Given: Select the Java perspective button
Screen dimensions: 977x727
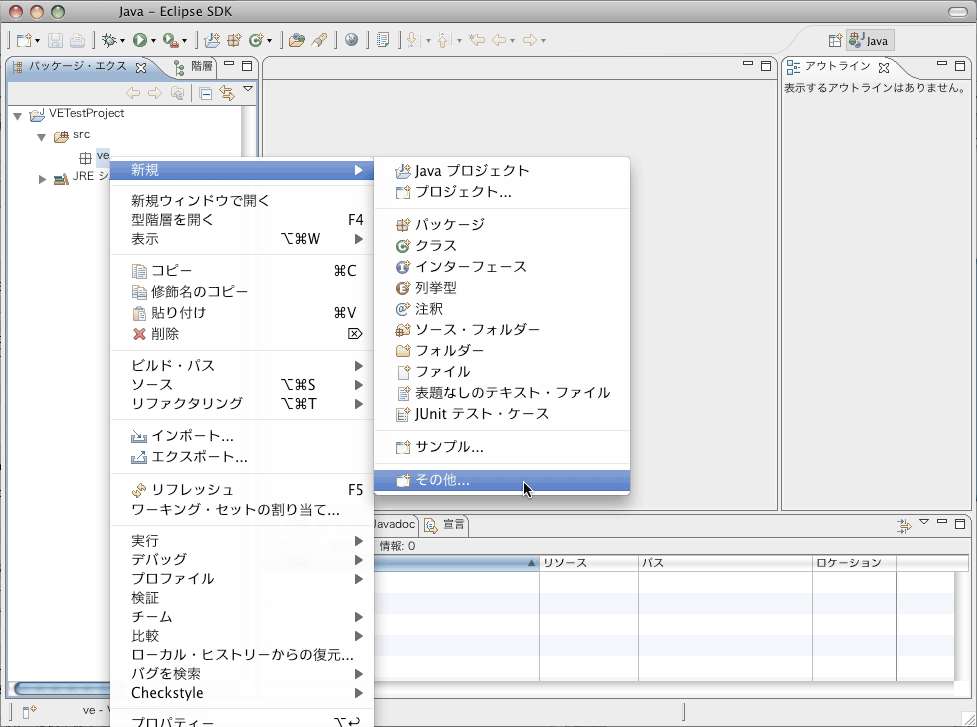Looking at the screenshot, I should [x=870, y=41].
